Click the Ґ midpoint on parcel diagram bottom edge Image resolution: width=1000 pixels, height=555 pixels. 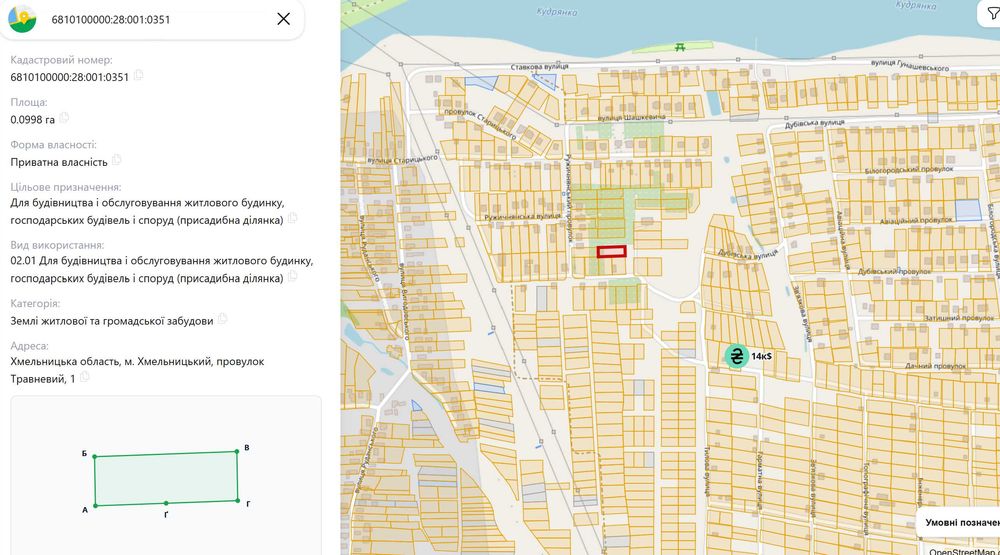(x=166, y=503)
